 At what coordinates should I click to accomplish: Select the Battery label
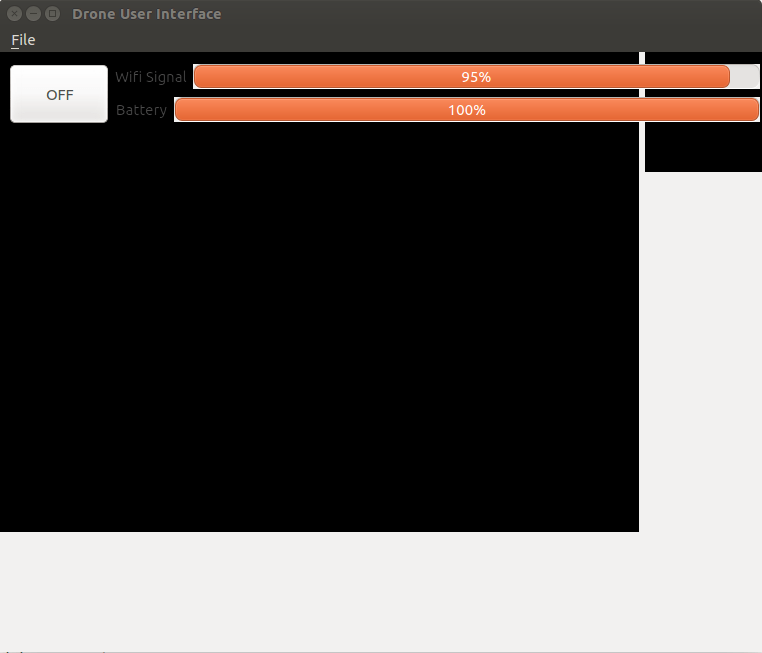tap(141, 110)
